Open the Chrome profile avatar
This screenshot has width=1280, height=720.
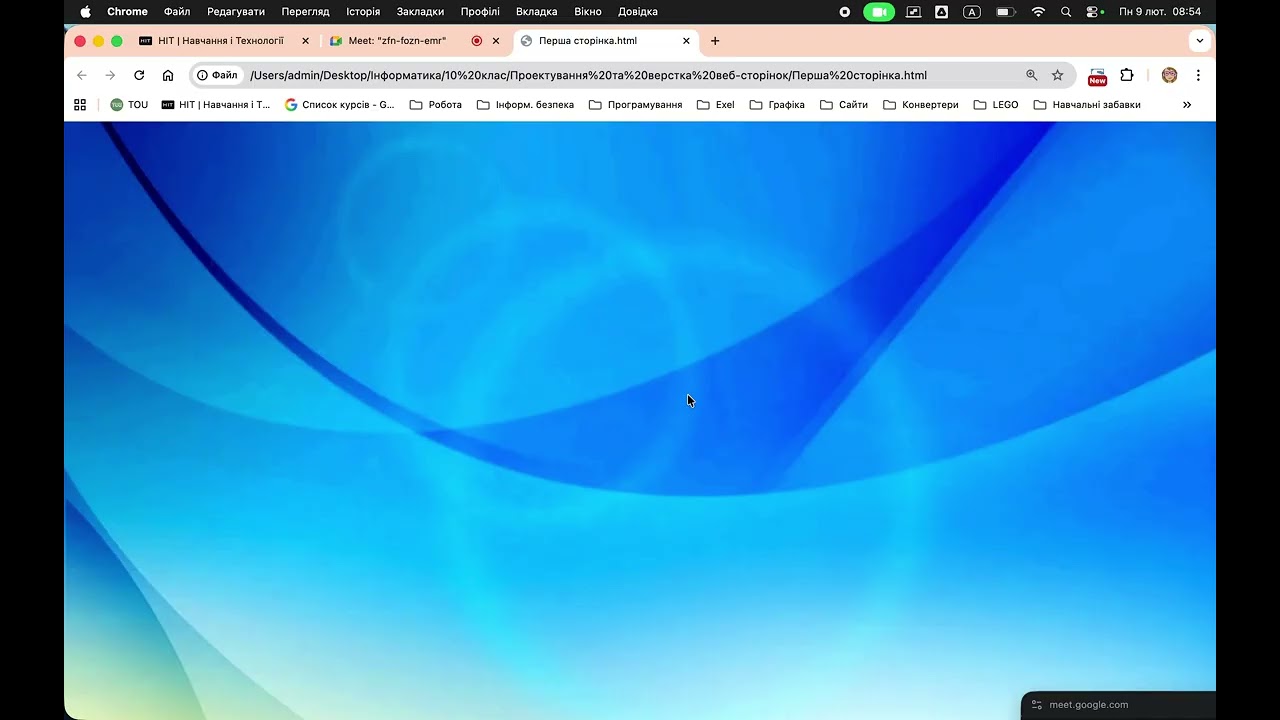pyautogui.click(x=1169, y=75)
